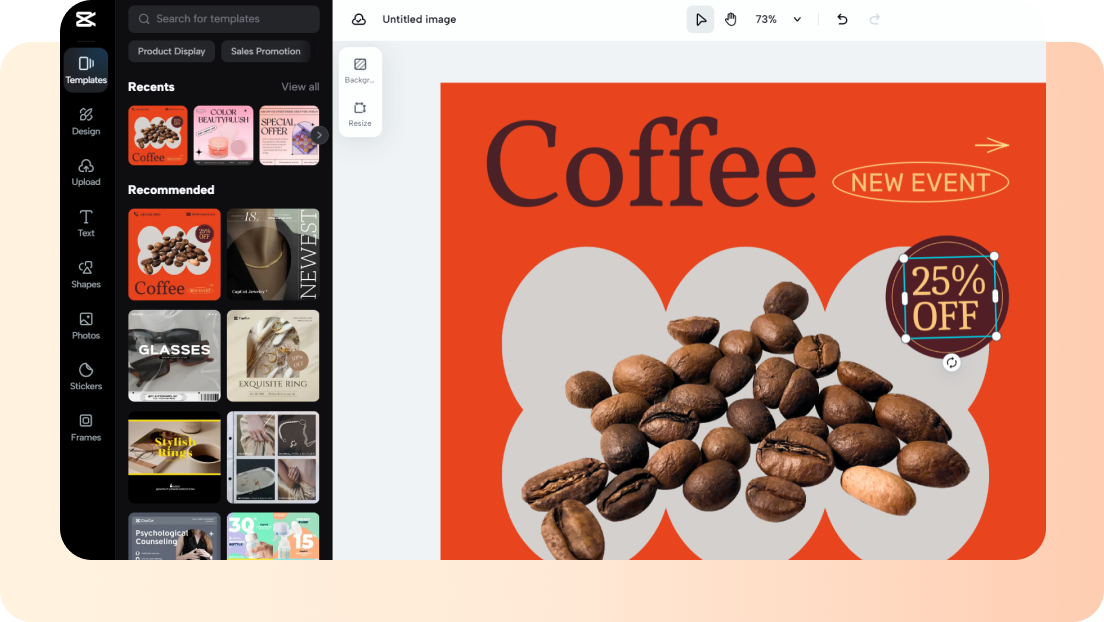Choose the colorful 30 bottle template
This screenshot has height=622, width=1104.
click(272, 536)
